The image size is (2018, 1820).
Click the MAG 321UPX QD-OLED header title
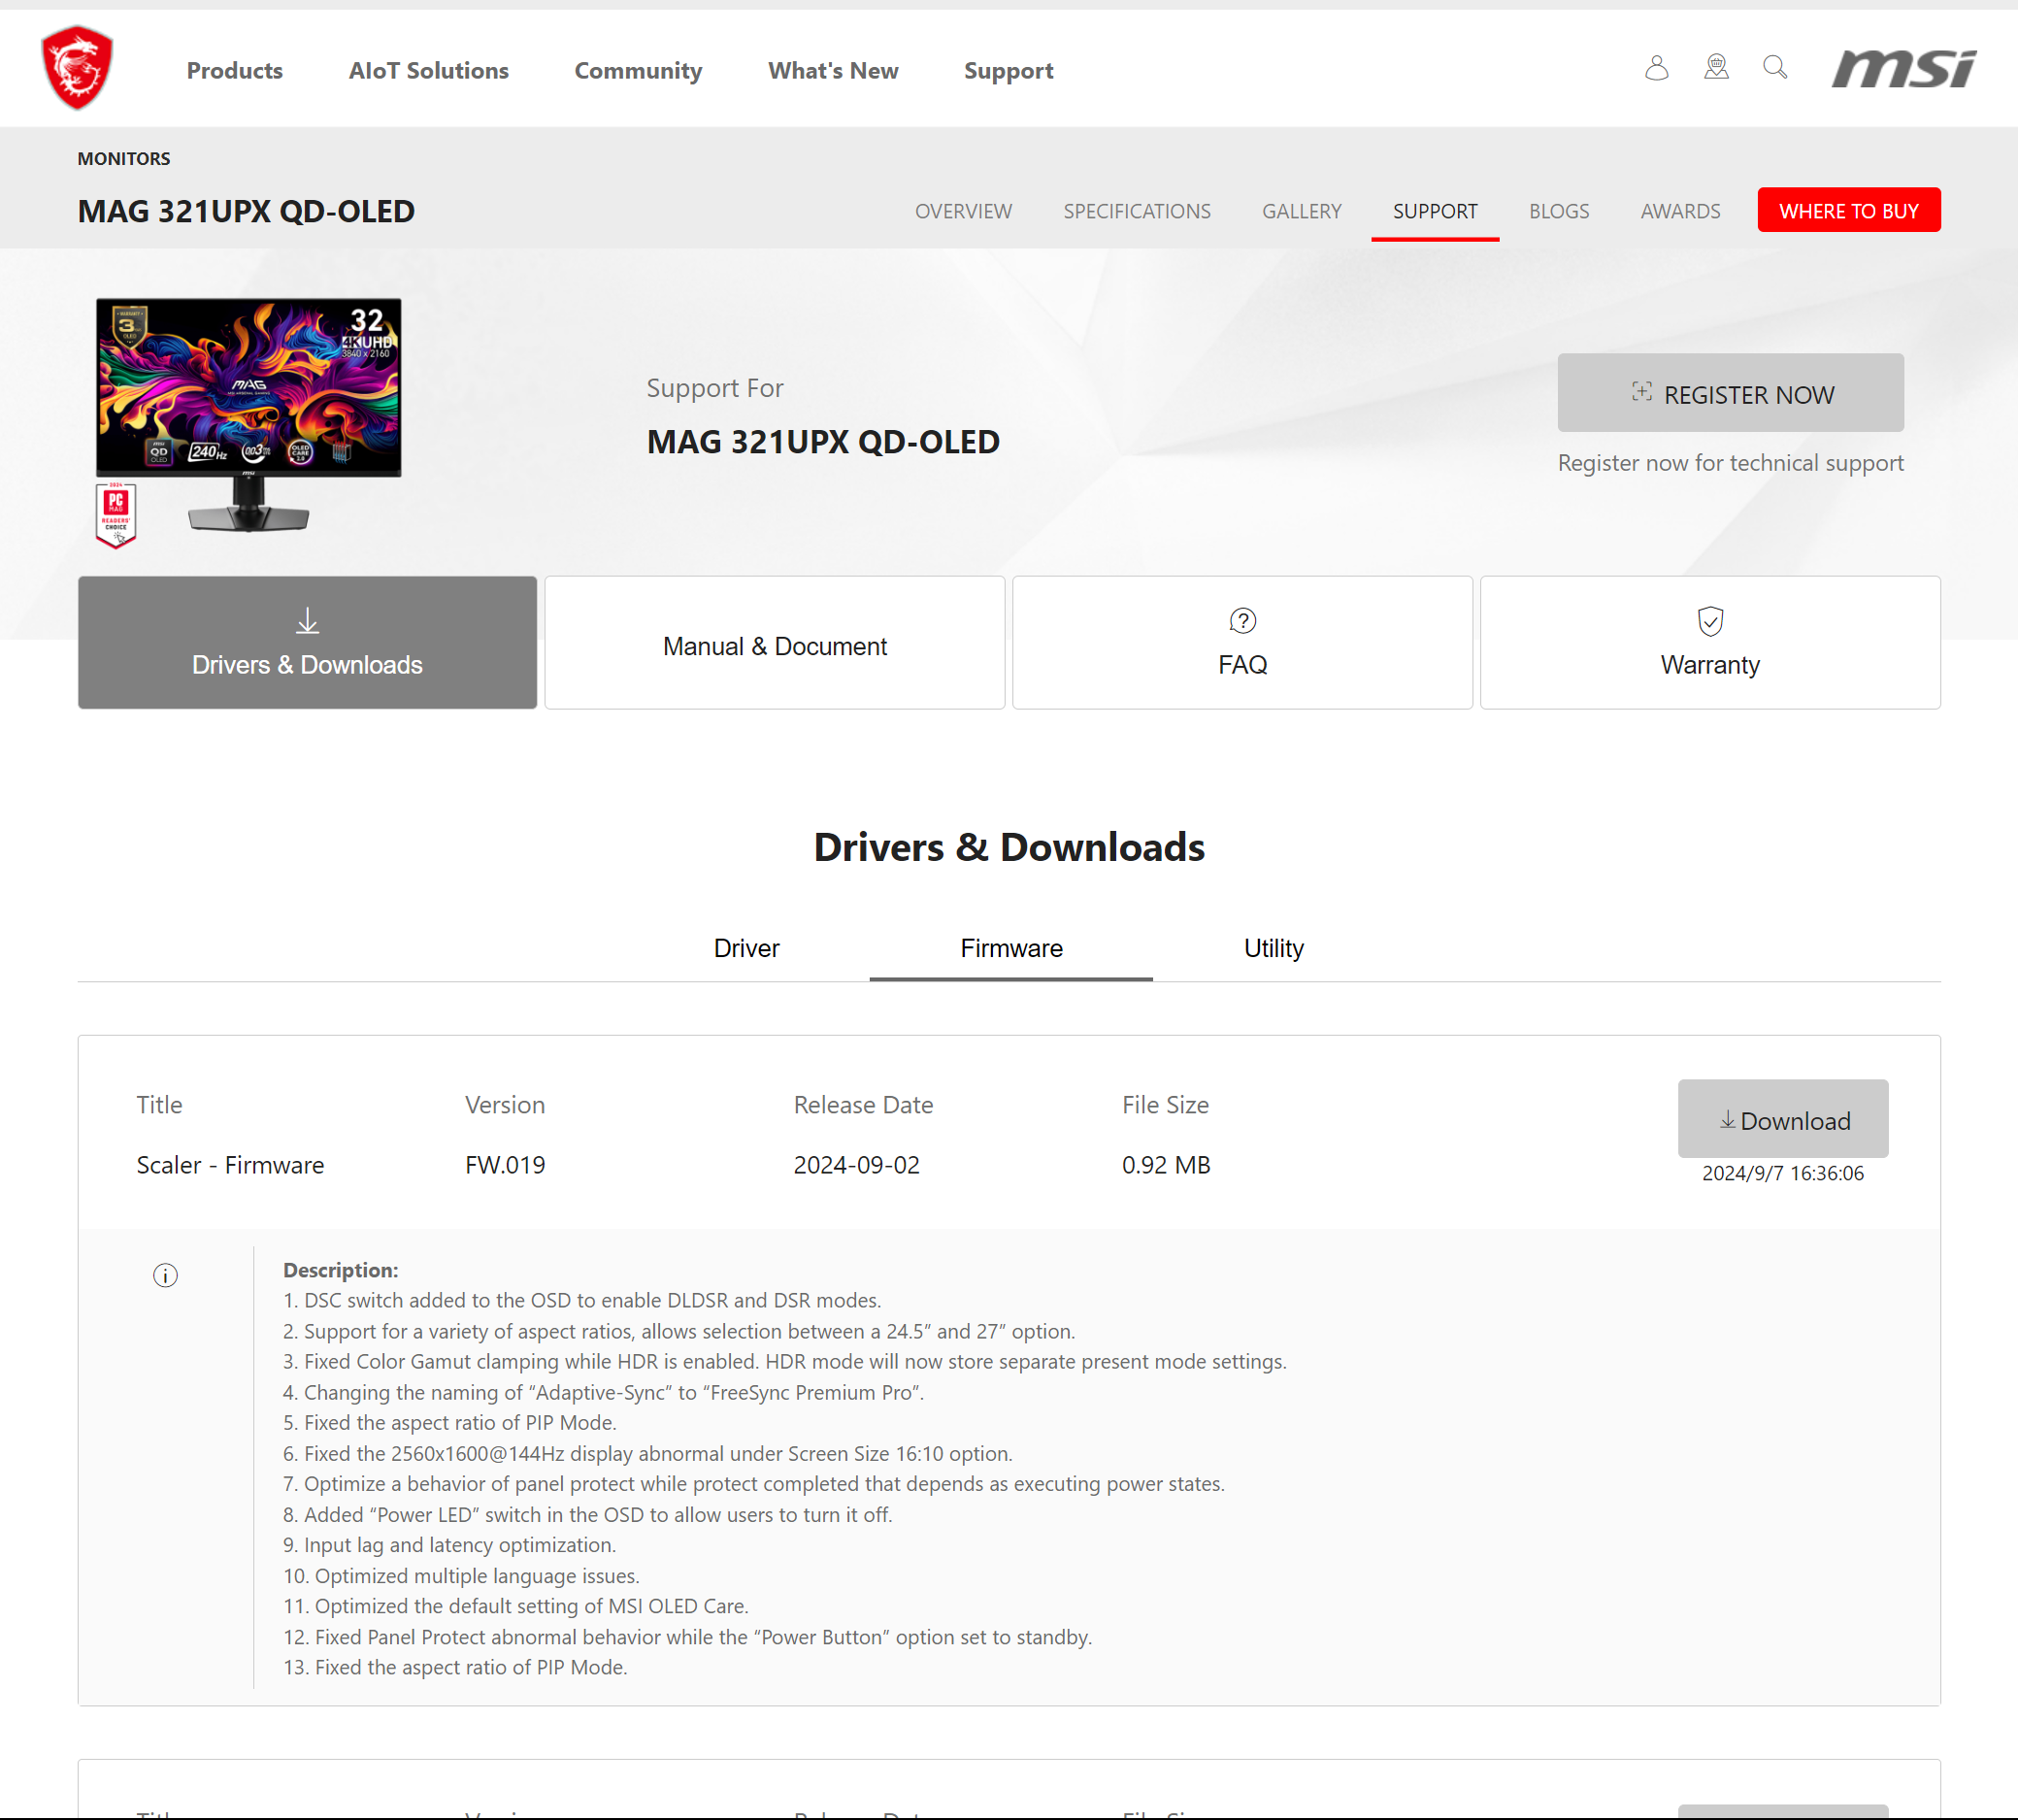(246, 211)
